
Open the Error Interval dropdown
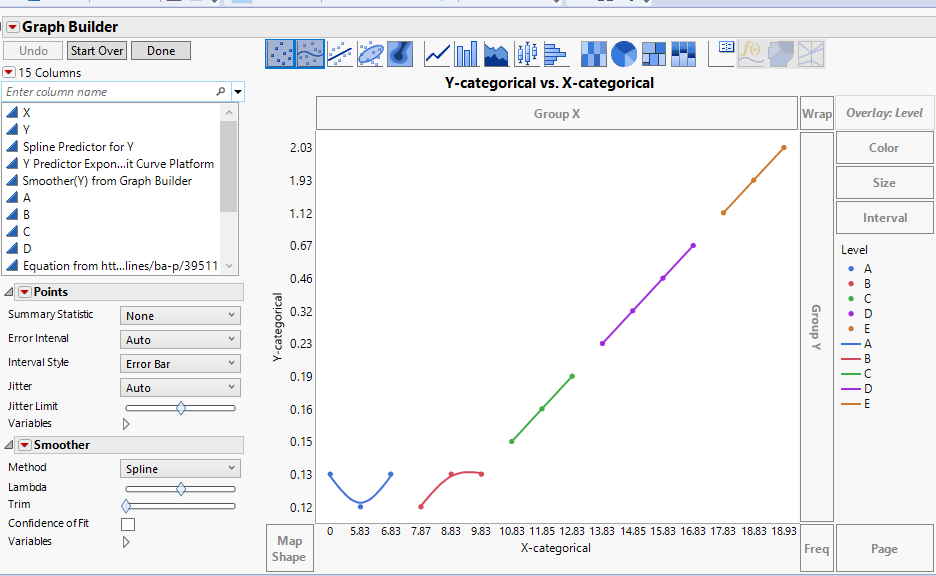tap(180, 339)
